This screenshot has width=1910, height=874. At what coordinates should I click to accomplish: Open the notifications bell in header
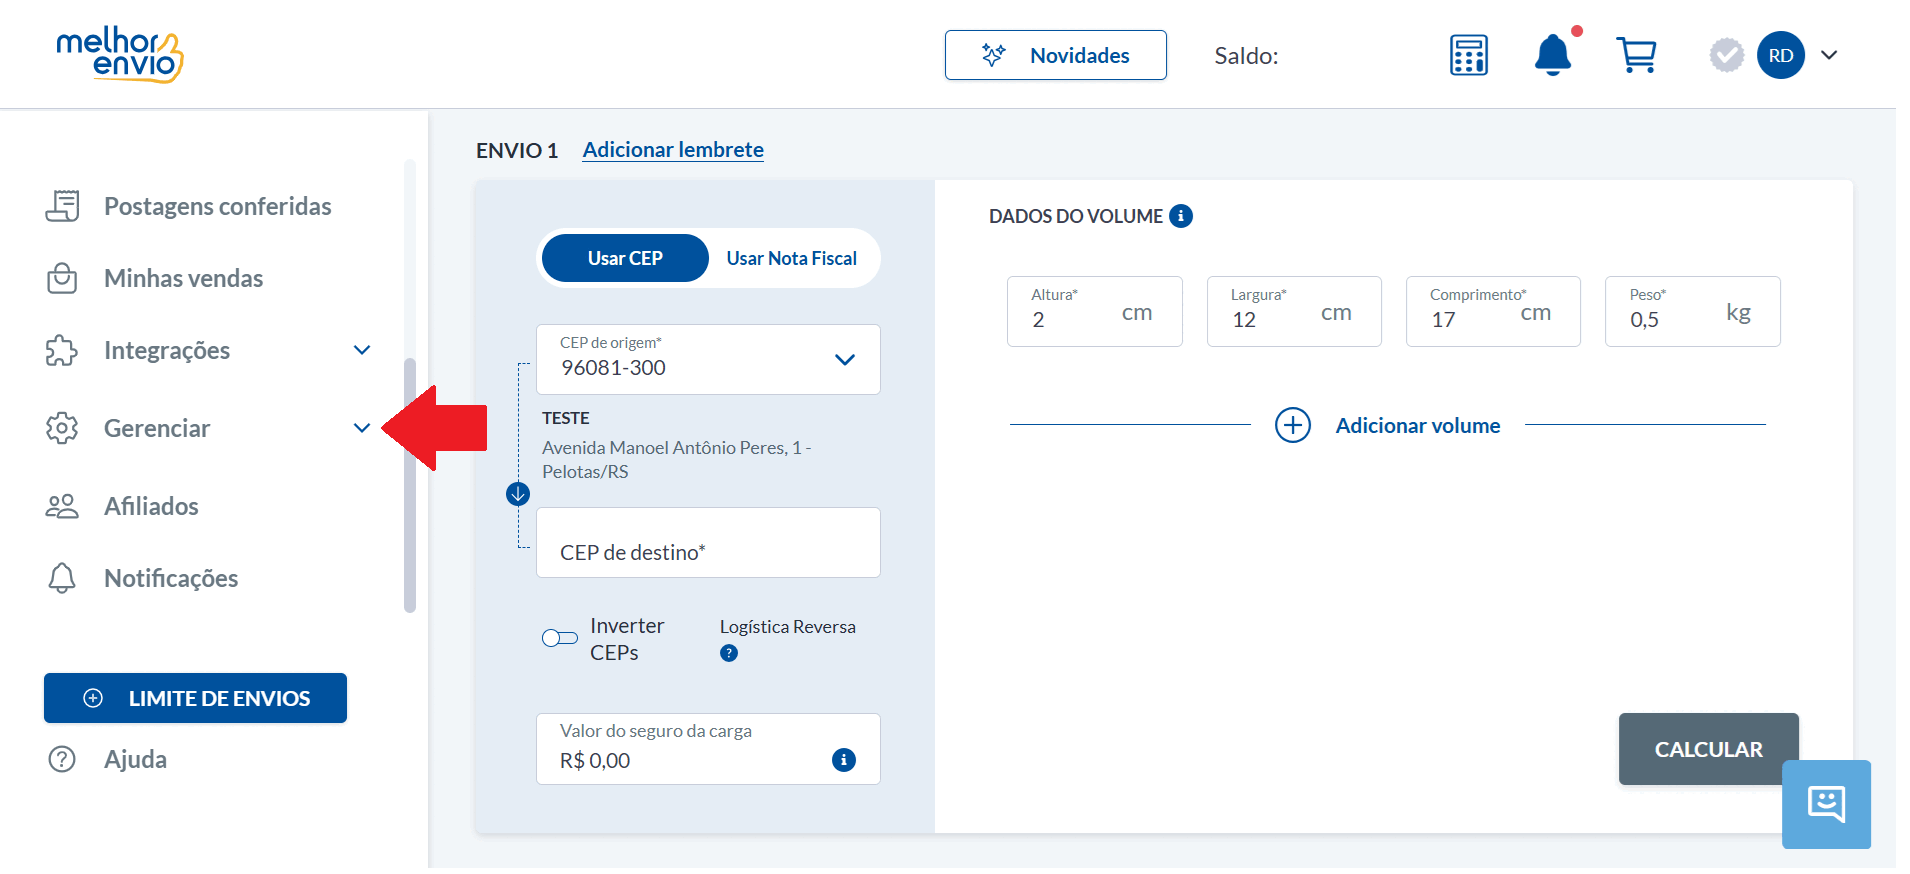(x=1553, y=55)
